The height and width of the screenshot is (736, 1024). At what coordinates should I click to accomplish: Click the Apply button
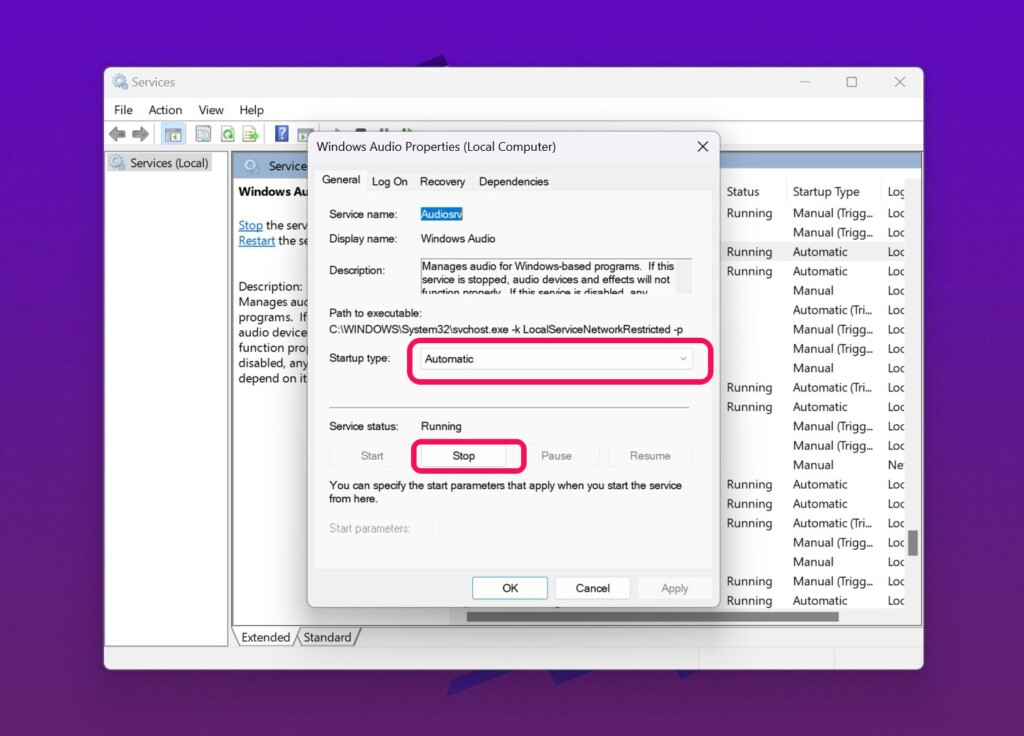pyautogui.click(x=675, y=588)
